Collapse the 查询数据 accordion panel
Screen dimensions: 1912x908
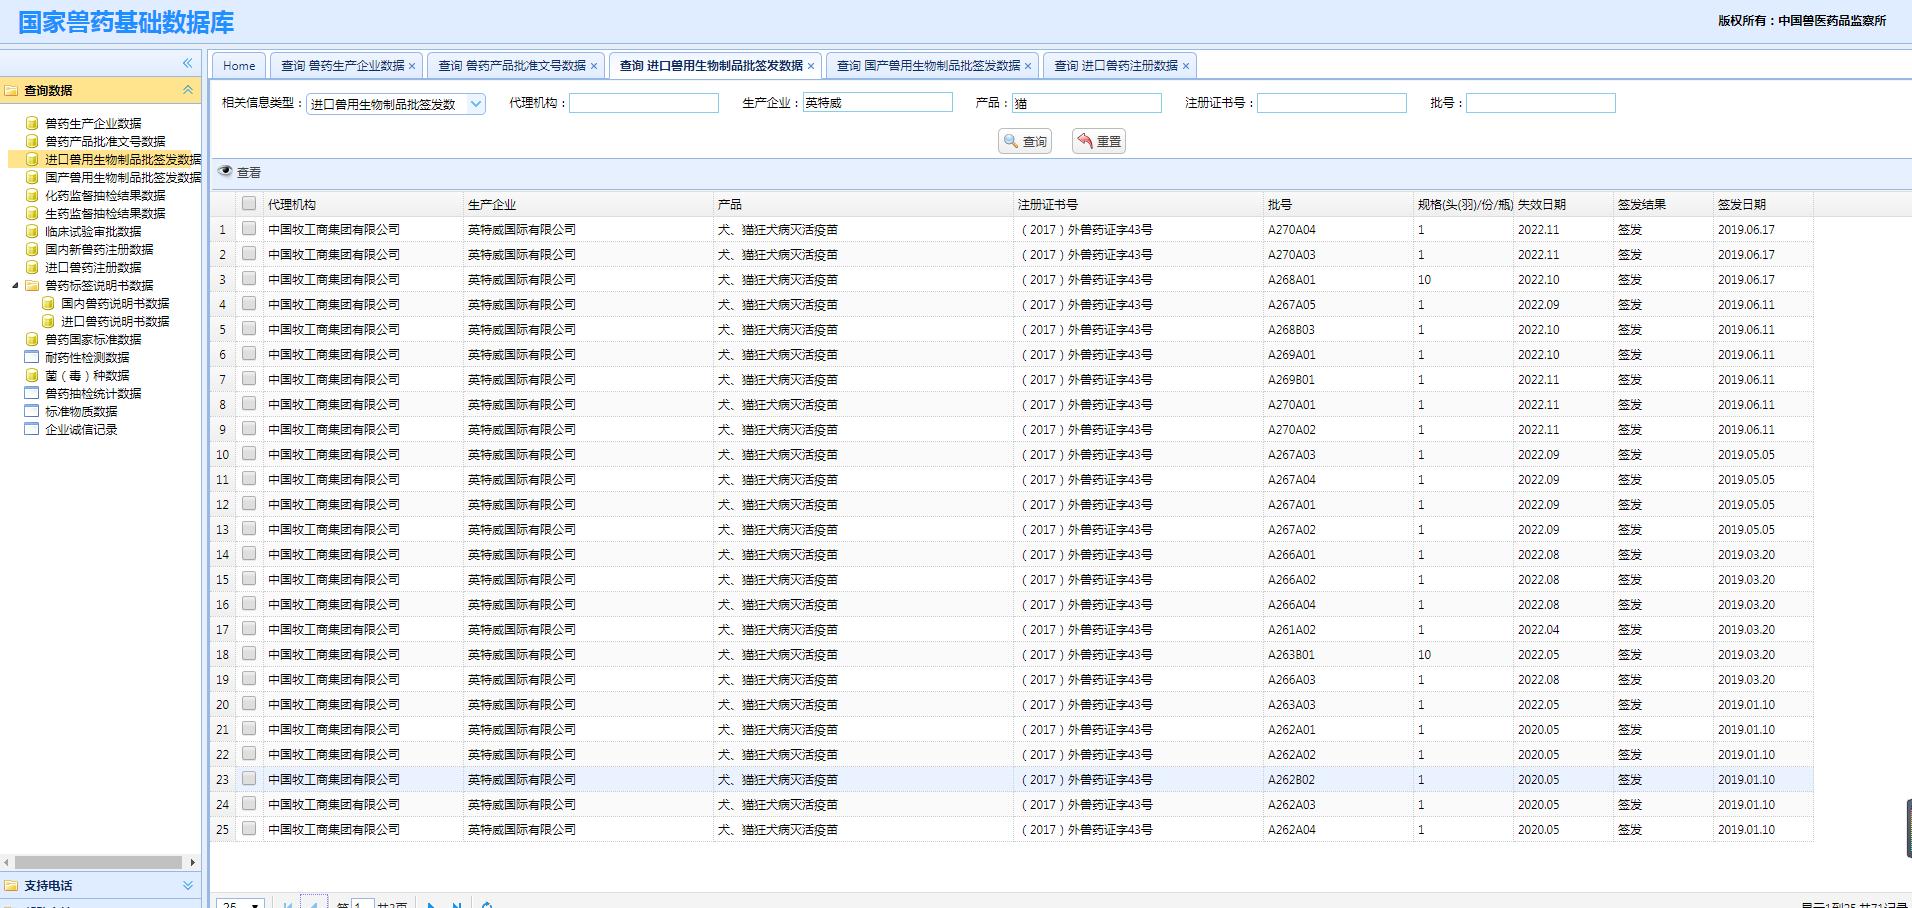tap(187, 90)
